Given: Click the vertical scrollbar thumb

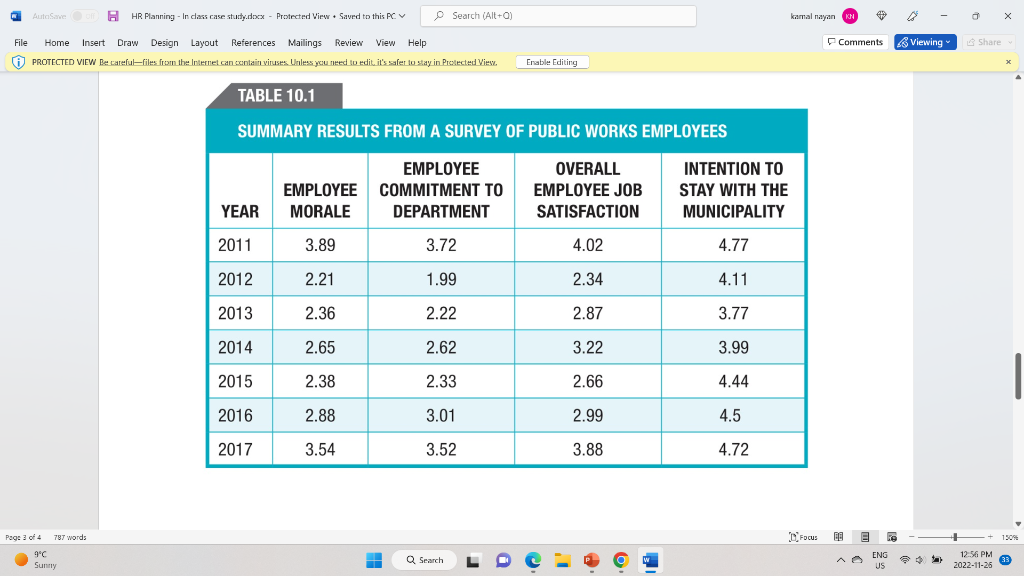Looking at the screenshot, I should click(1018, 376).
